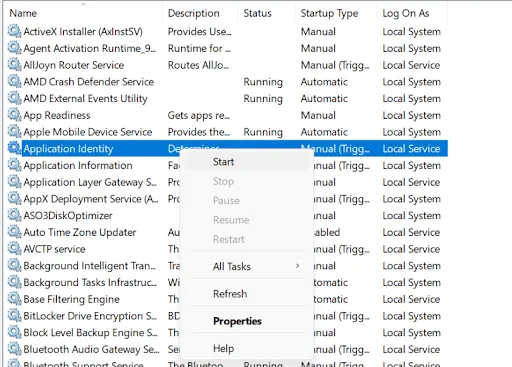The width and height of the screenshot is (512, 367).
Task: Click the AVCTP service gear icon
Action: coord(14,248)
